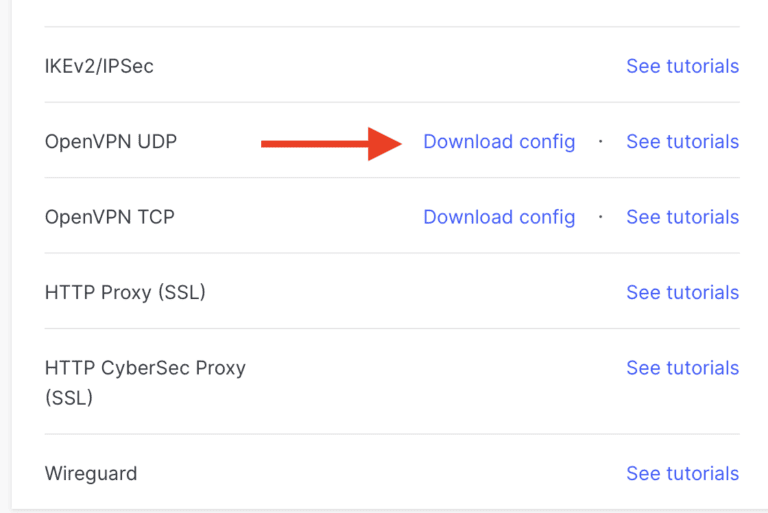Download the OpenVPN UDP config
This screenshot has width=768, height=513.
[499, 142]
